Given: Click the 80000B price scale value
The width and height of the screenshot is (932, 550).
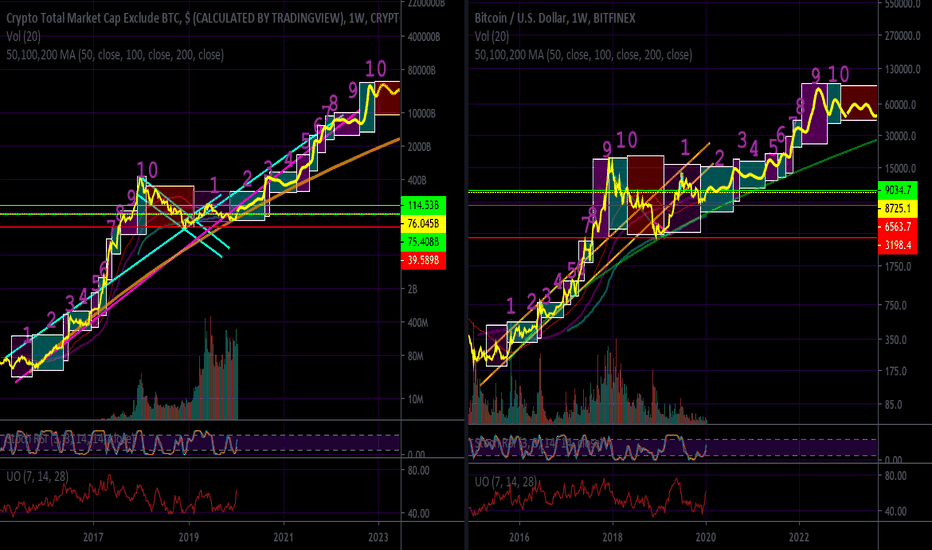Looking at the screenshot, I should [x=421, y=70].
